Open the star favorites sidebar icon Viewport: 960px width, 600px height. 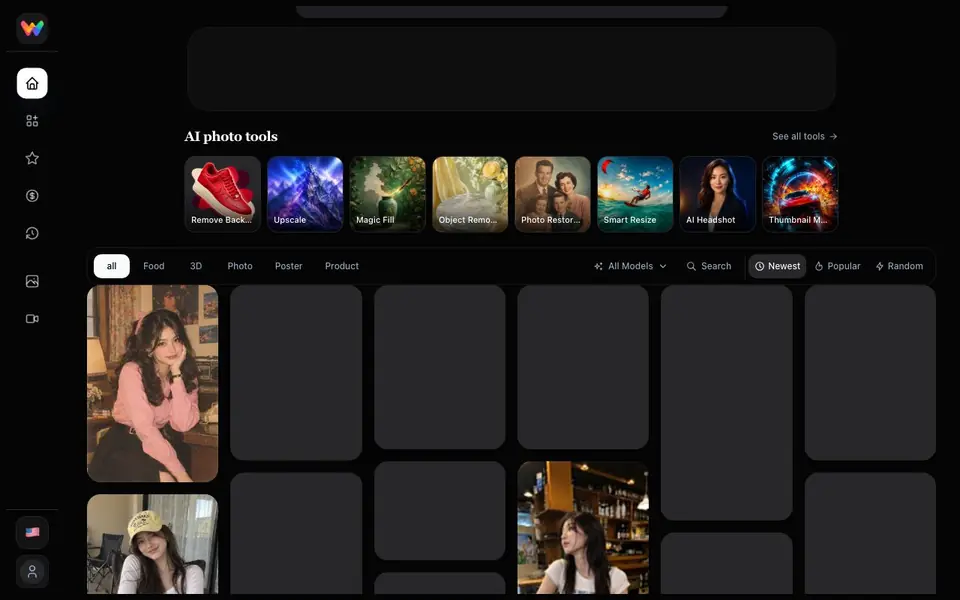click(x=32, y=158)
